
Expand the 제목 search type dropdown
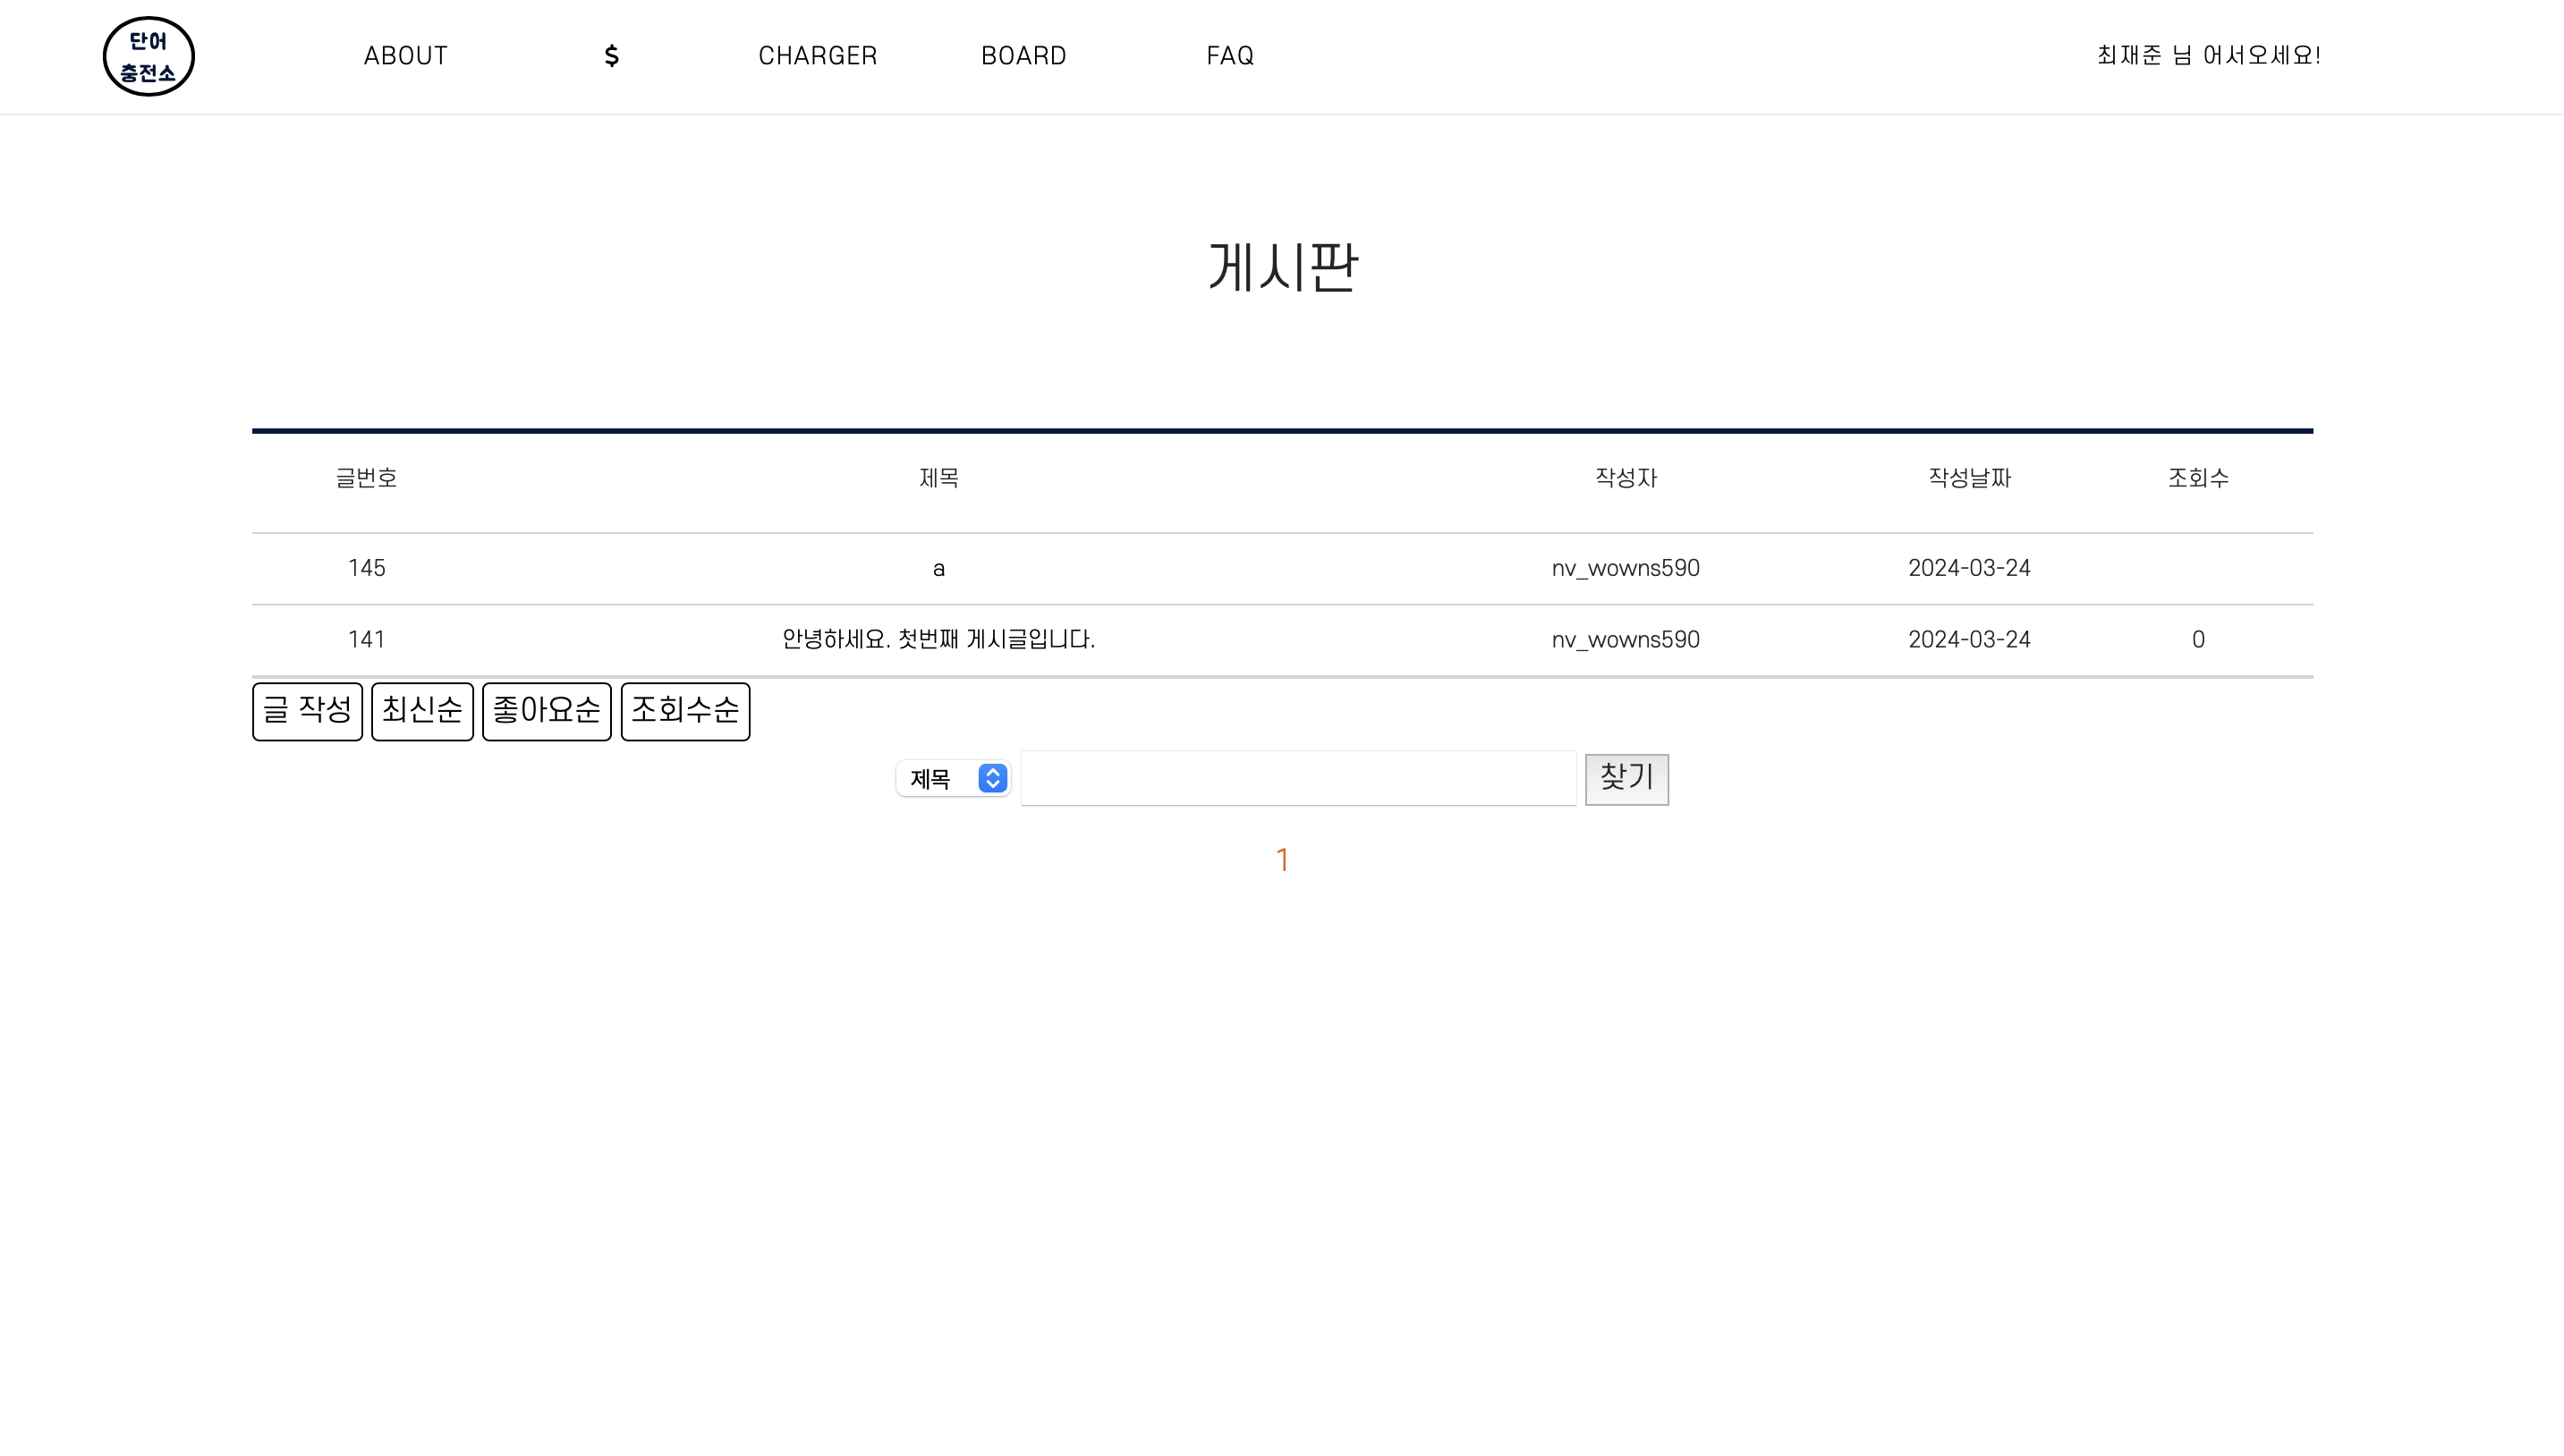click(x=953, y=778)
